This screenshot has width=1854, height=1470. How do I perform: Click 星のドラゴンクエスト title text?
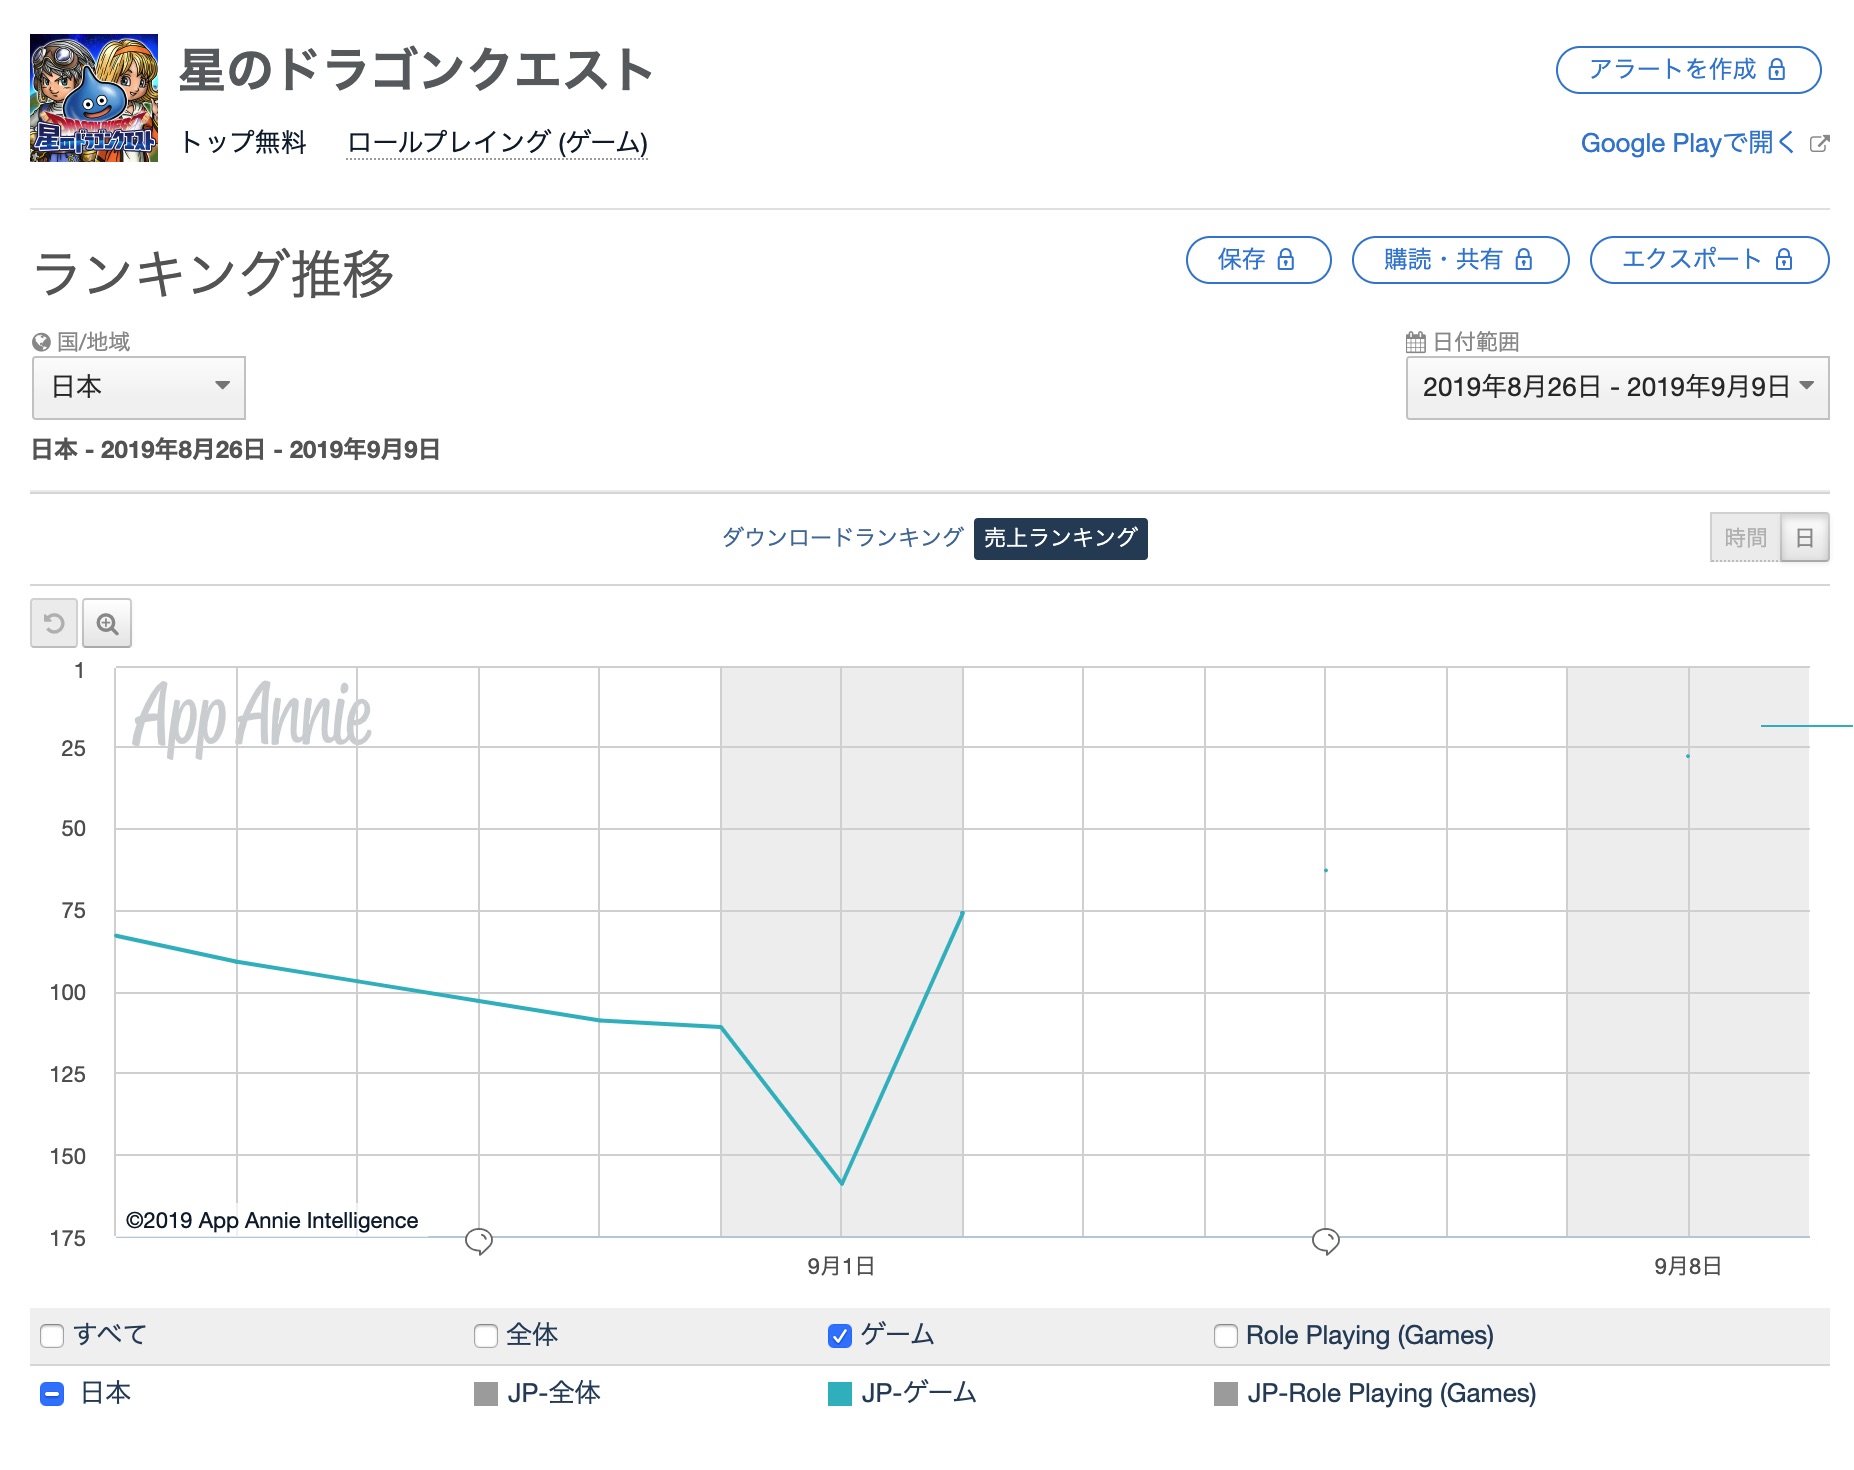pyautogui.click(x=416, y=70)
